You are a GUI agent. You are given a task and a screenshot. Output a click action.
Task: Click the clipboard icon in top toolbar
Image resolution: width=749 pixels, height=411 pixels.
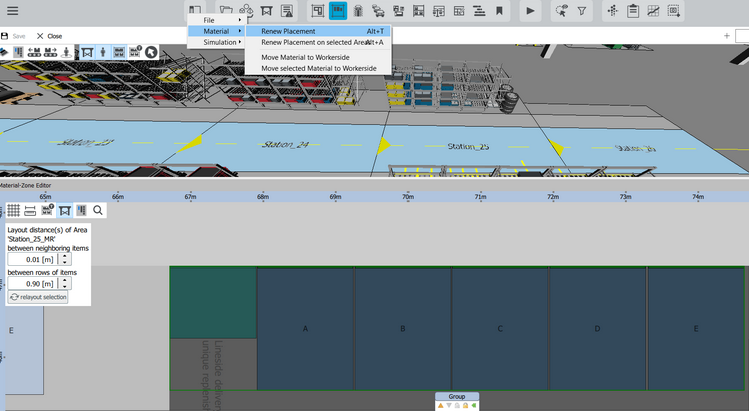(x=634, y=11)
